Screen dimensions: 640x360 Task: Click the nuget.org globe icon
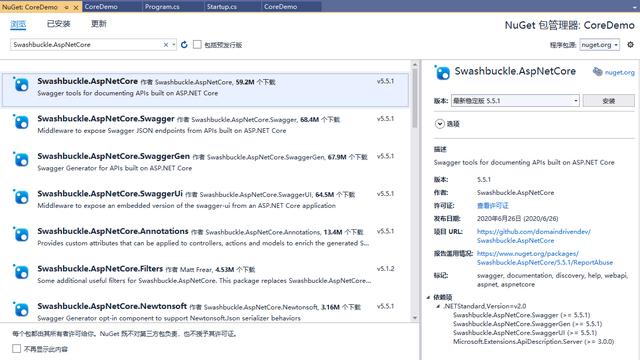tap(598, 72)
